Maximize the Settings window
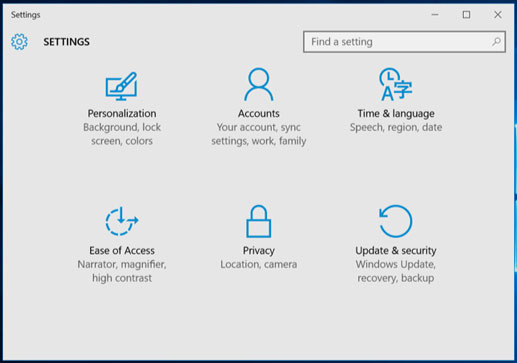Screen dimensions: 517x363 466,15
